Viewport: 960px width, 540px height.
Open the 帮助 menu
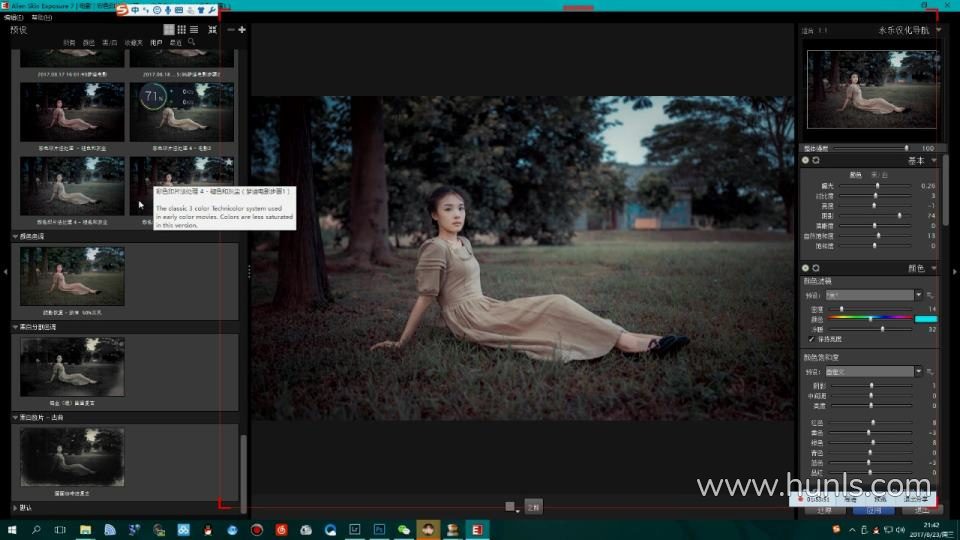tap(42, 18)
